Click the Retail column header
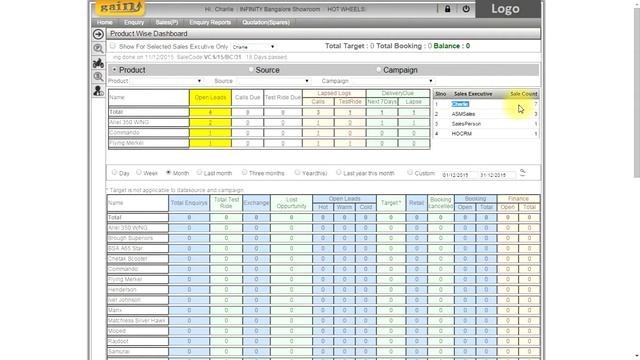This screenshot has height=360, width=640. point(416,203)
